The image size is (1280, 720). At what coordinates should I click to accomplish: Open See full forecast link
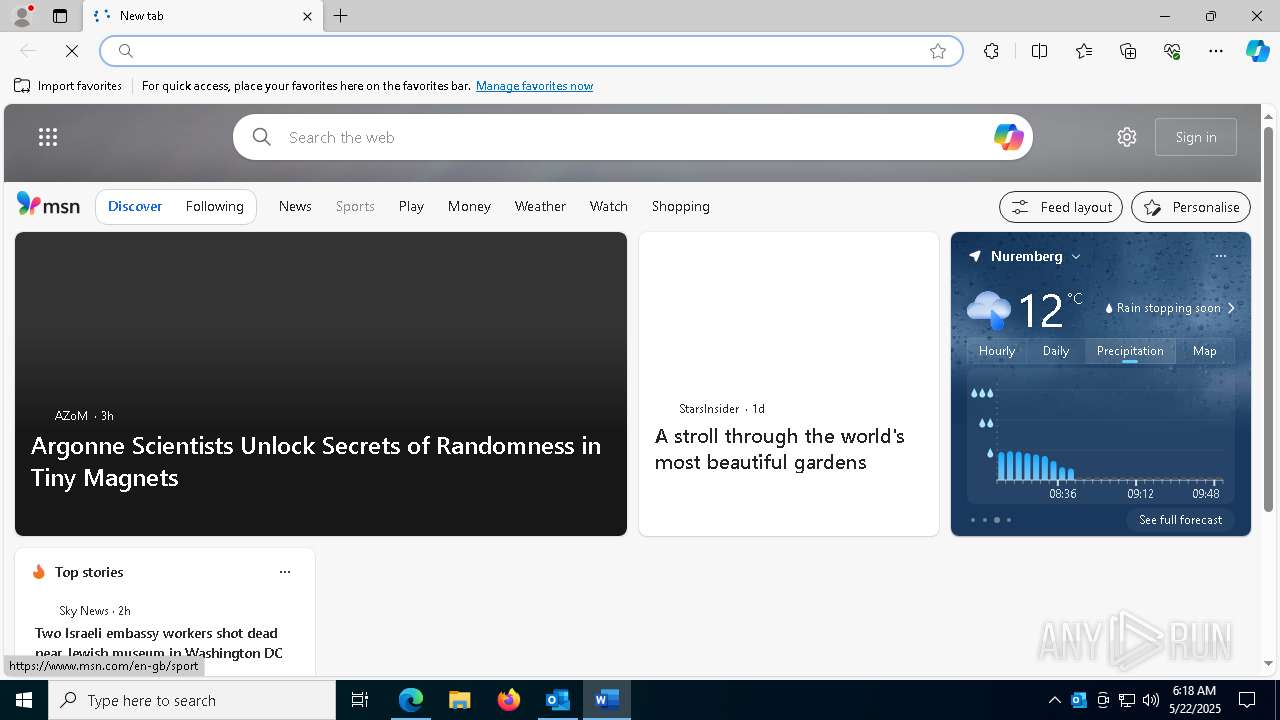coord(1180,520)
